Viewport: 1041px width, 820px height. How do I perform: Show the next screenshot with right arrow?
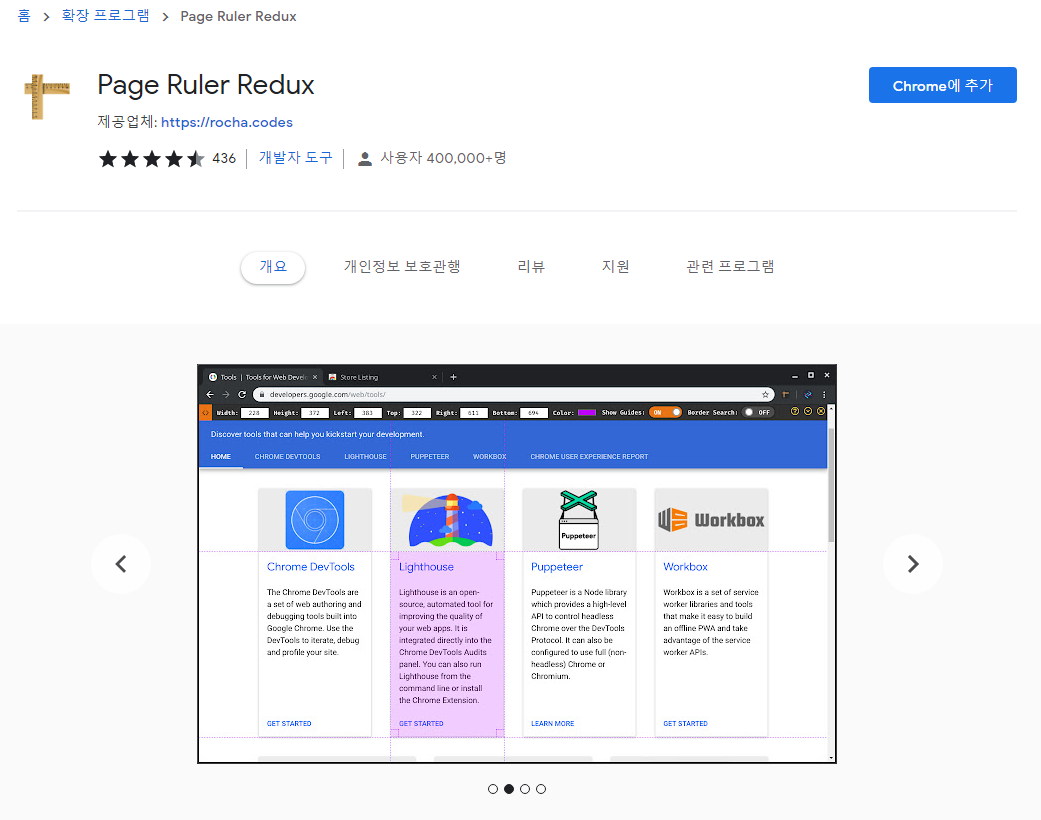click(x=913, y=564)
